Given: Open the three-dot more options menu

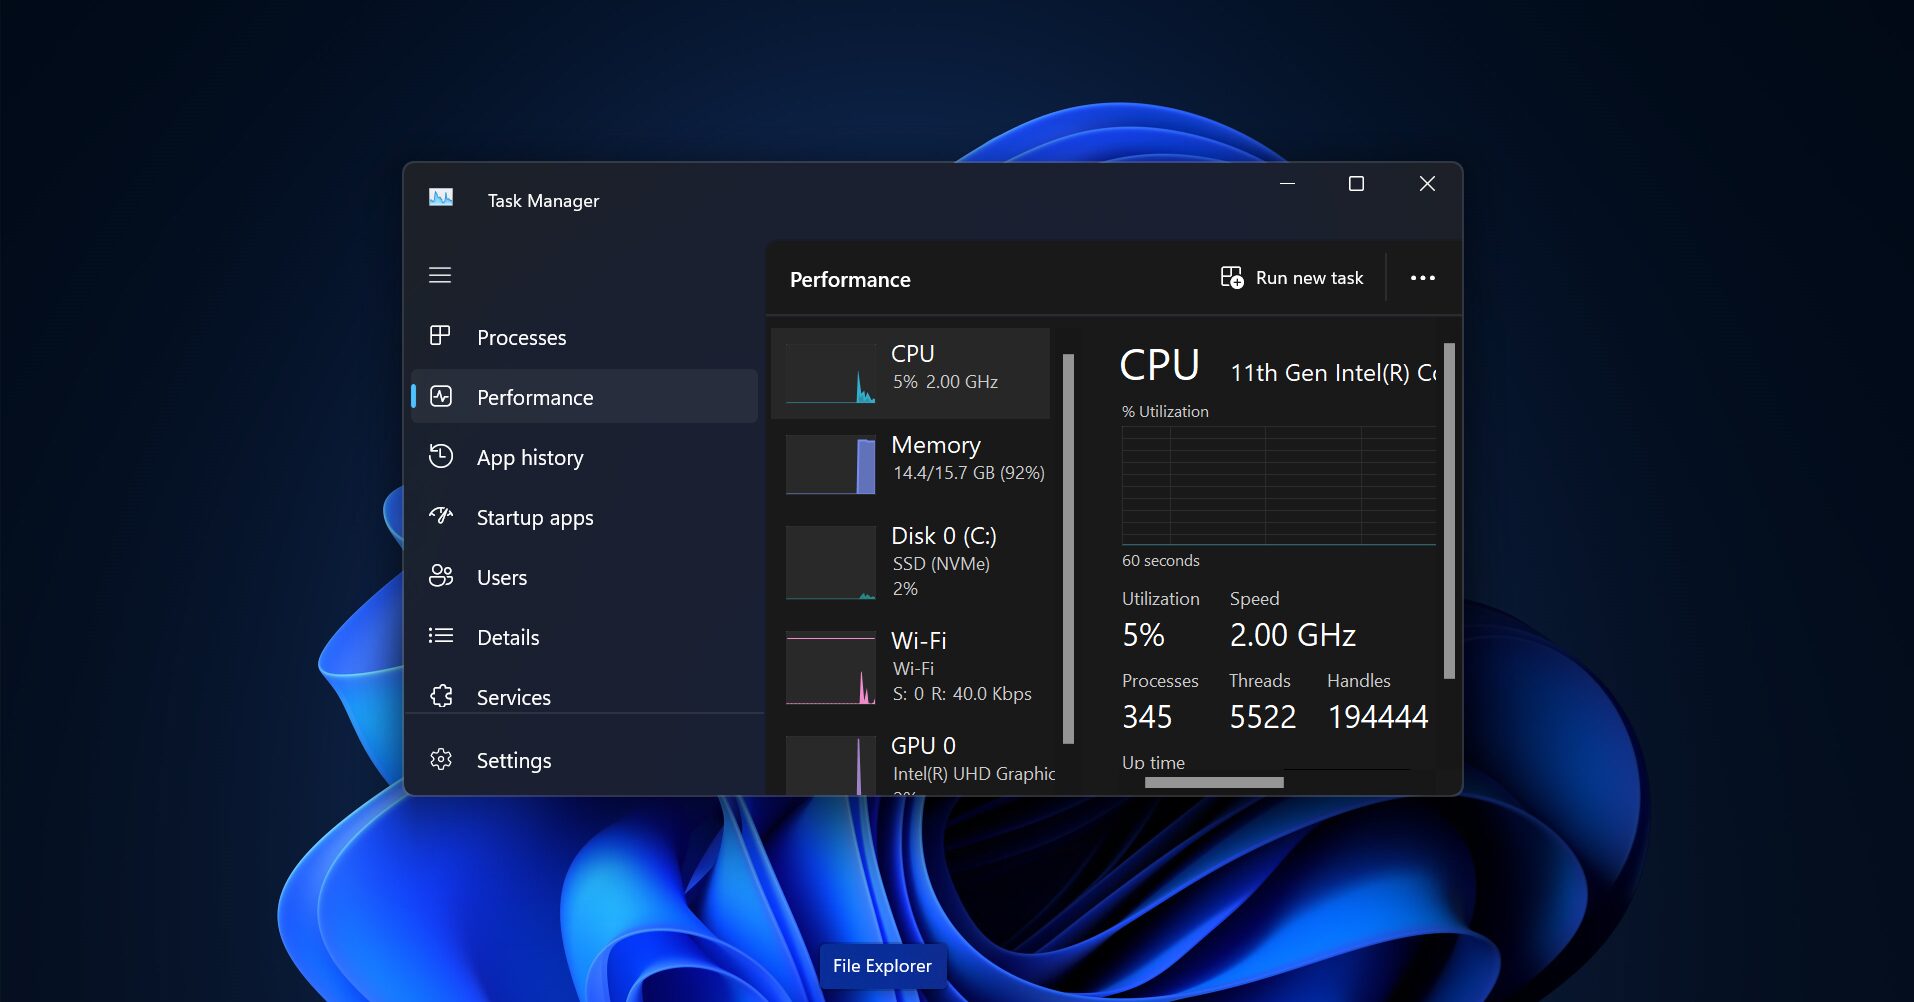Looking at the screenshot, I should (1423, 278).
